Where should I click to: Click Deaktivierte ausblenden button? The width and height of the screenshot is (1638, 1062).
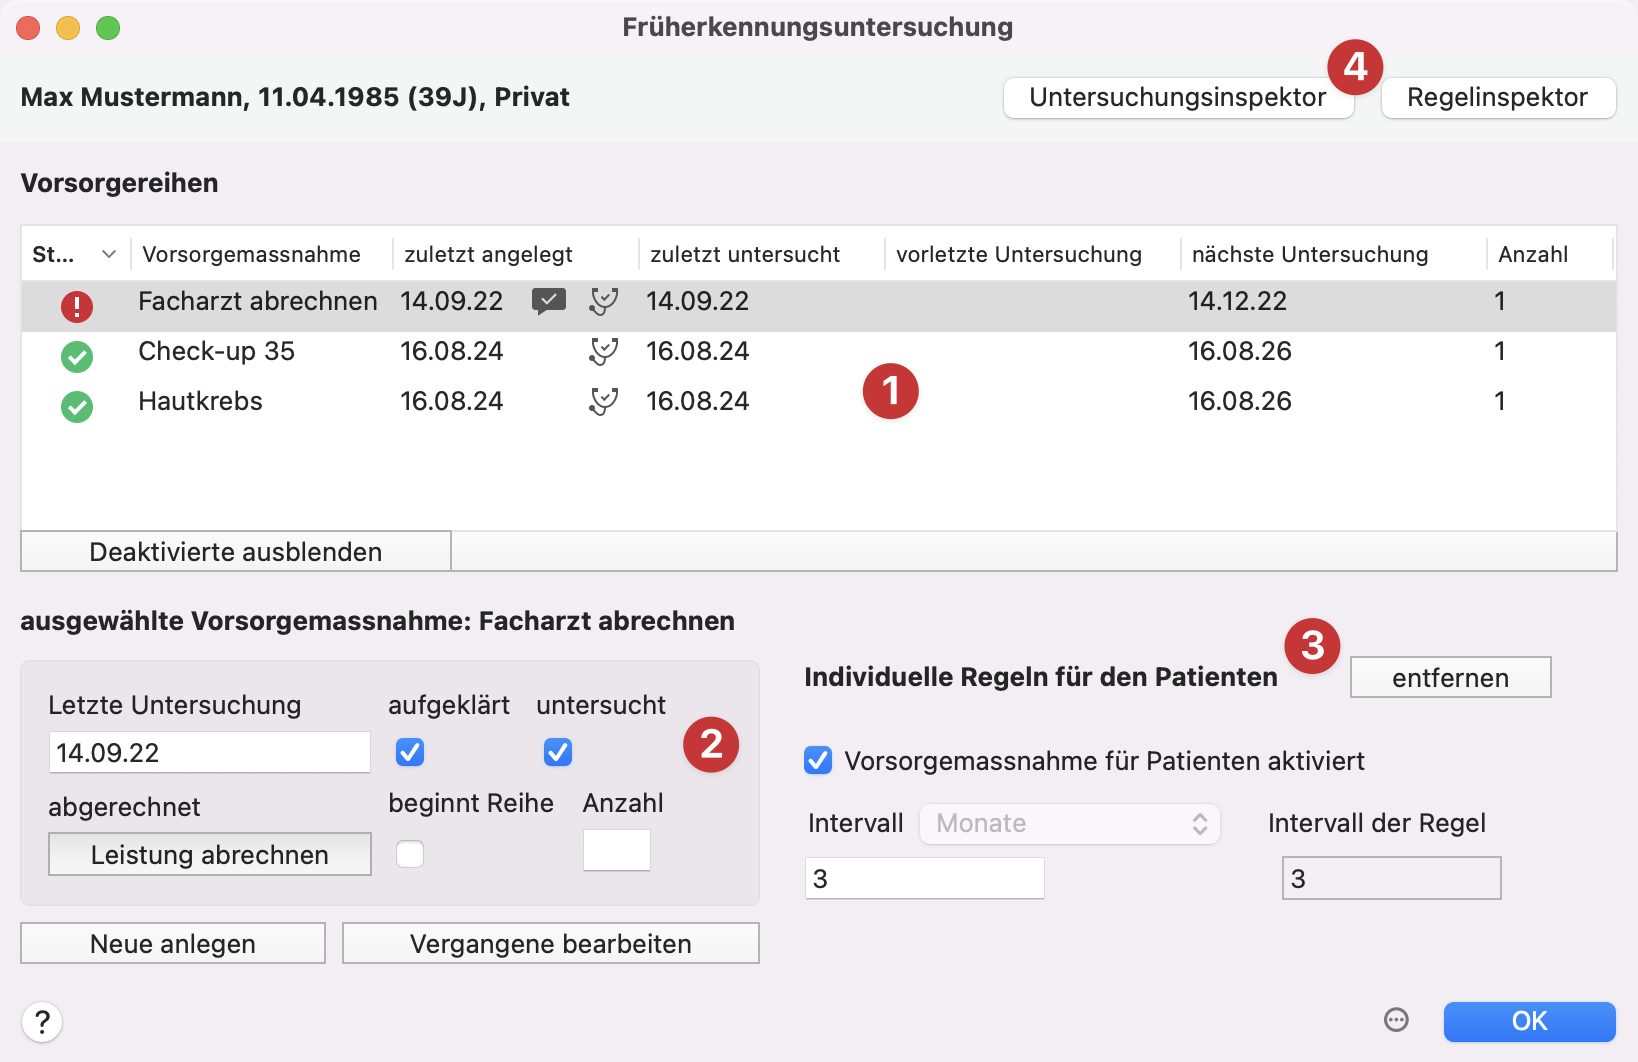pyautogui.click(x=236, y=552)
